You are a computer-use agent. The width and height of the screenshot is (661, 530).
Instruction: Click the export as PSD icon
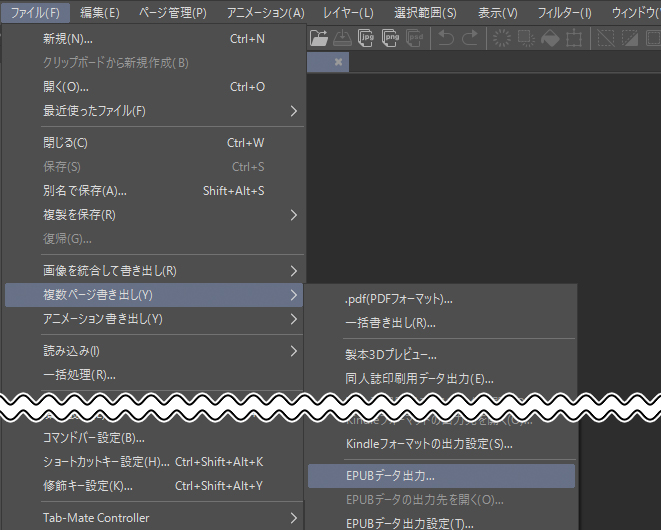[x=415, y=39]
